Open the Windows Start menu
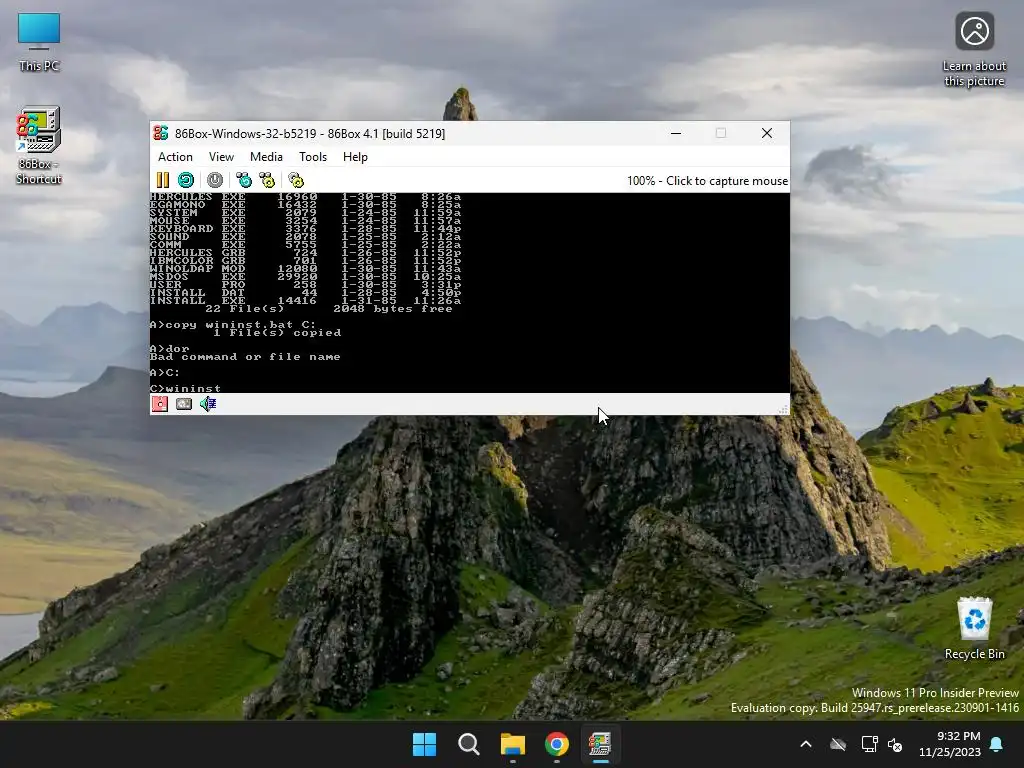The height and width of the screenshot is (768, 1024). (x=424, y=744)
